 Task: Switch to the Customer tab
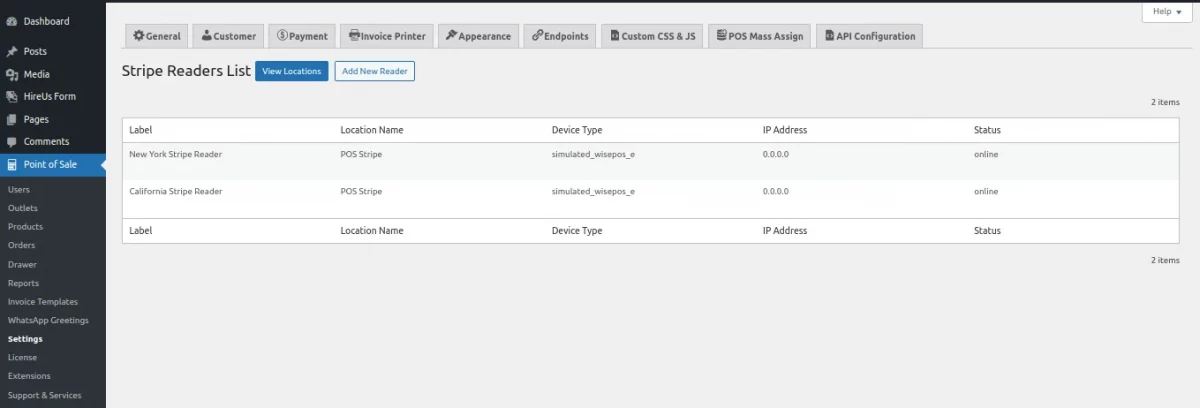pyautogui.click(x=228, y=36)
